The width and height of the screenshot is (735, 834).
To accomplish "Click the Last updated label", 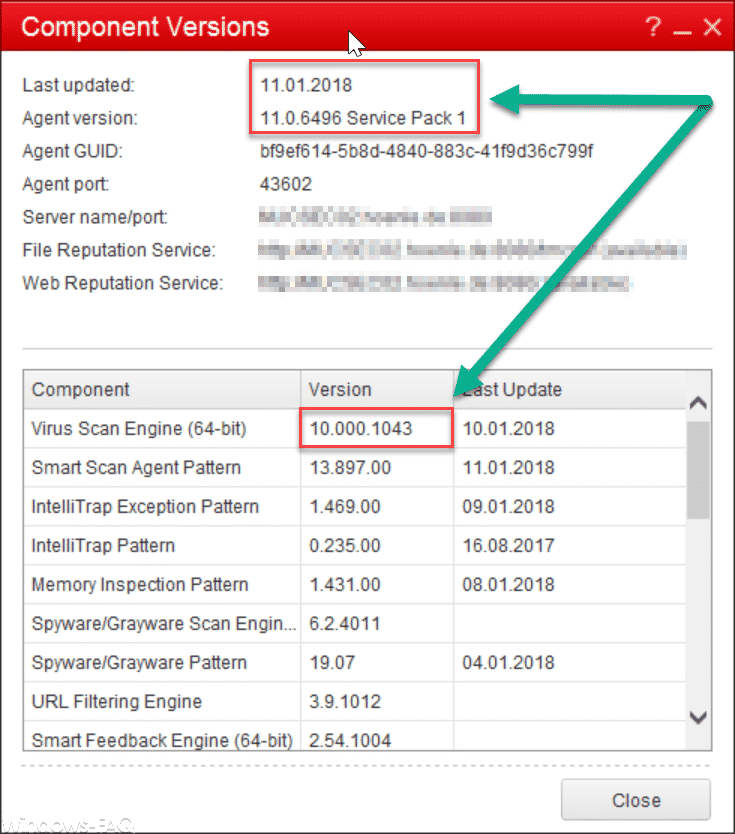I will [79, 85].
